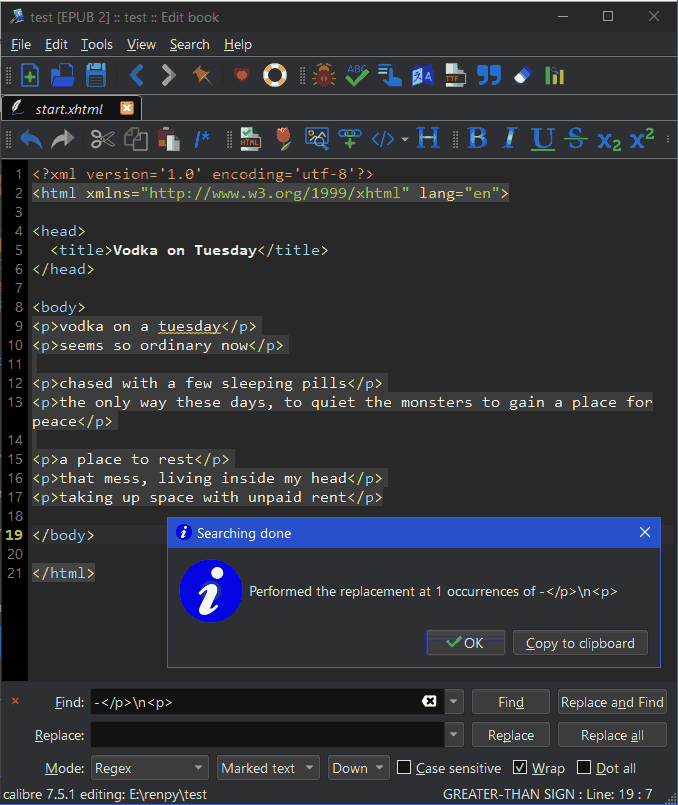678x805 pixels.
Task: Open the Marked text scope dropdown
Action: coord(268,768)
